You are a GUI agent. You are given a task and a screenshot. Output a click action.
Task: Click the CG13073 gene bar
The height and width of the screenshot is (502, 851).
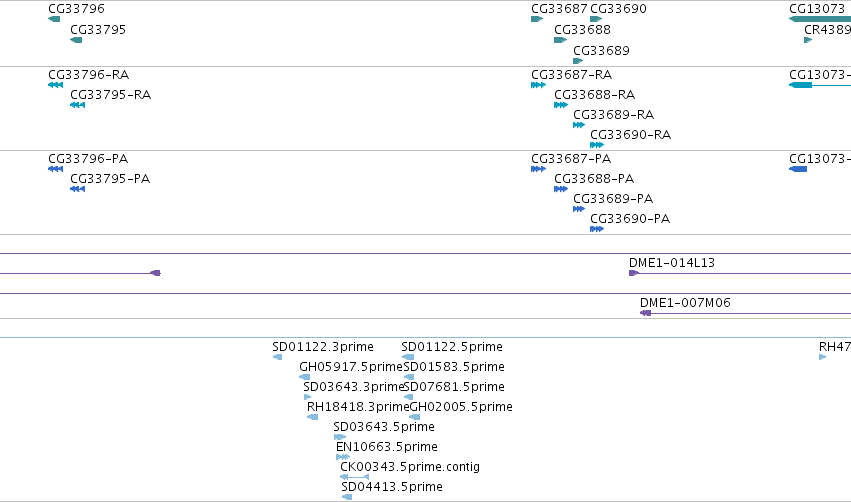[x=820, y=19]
